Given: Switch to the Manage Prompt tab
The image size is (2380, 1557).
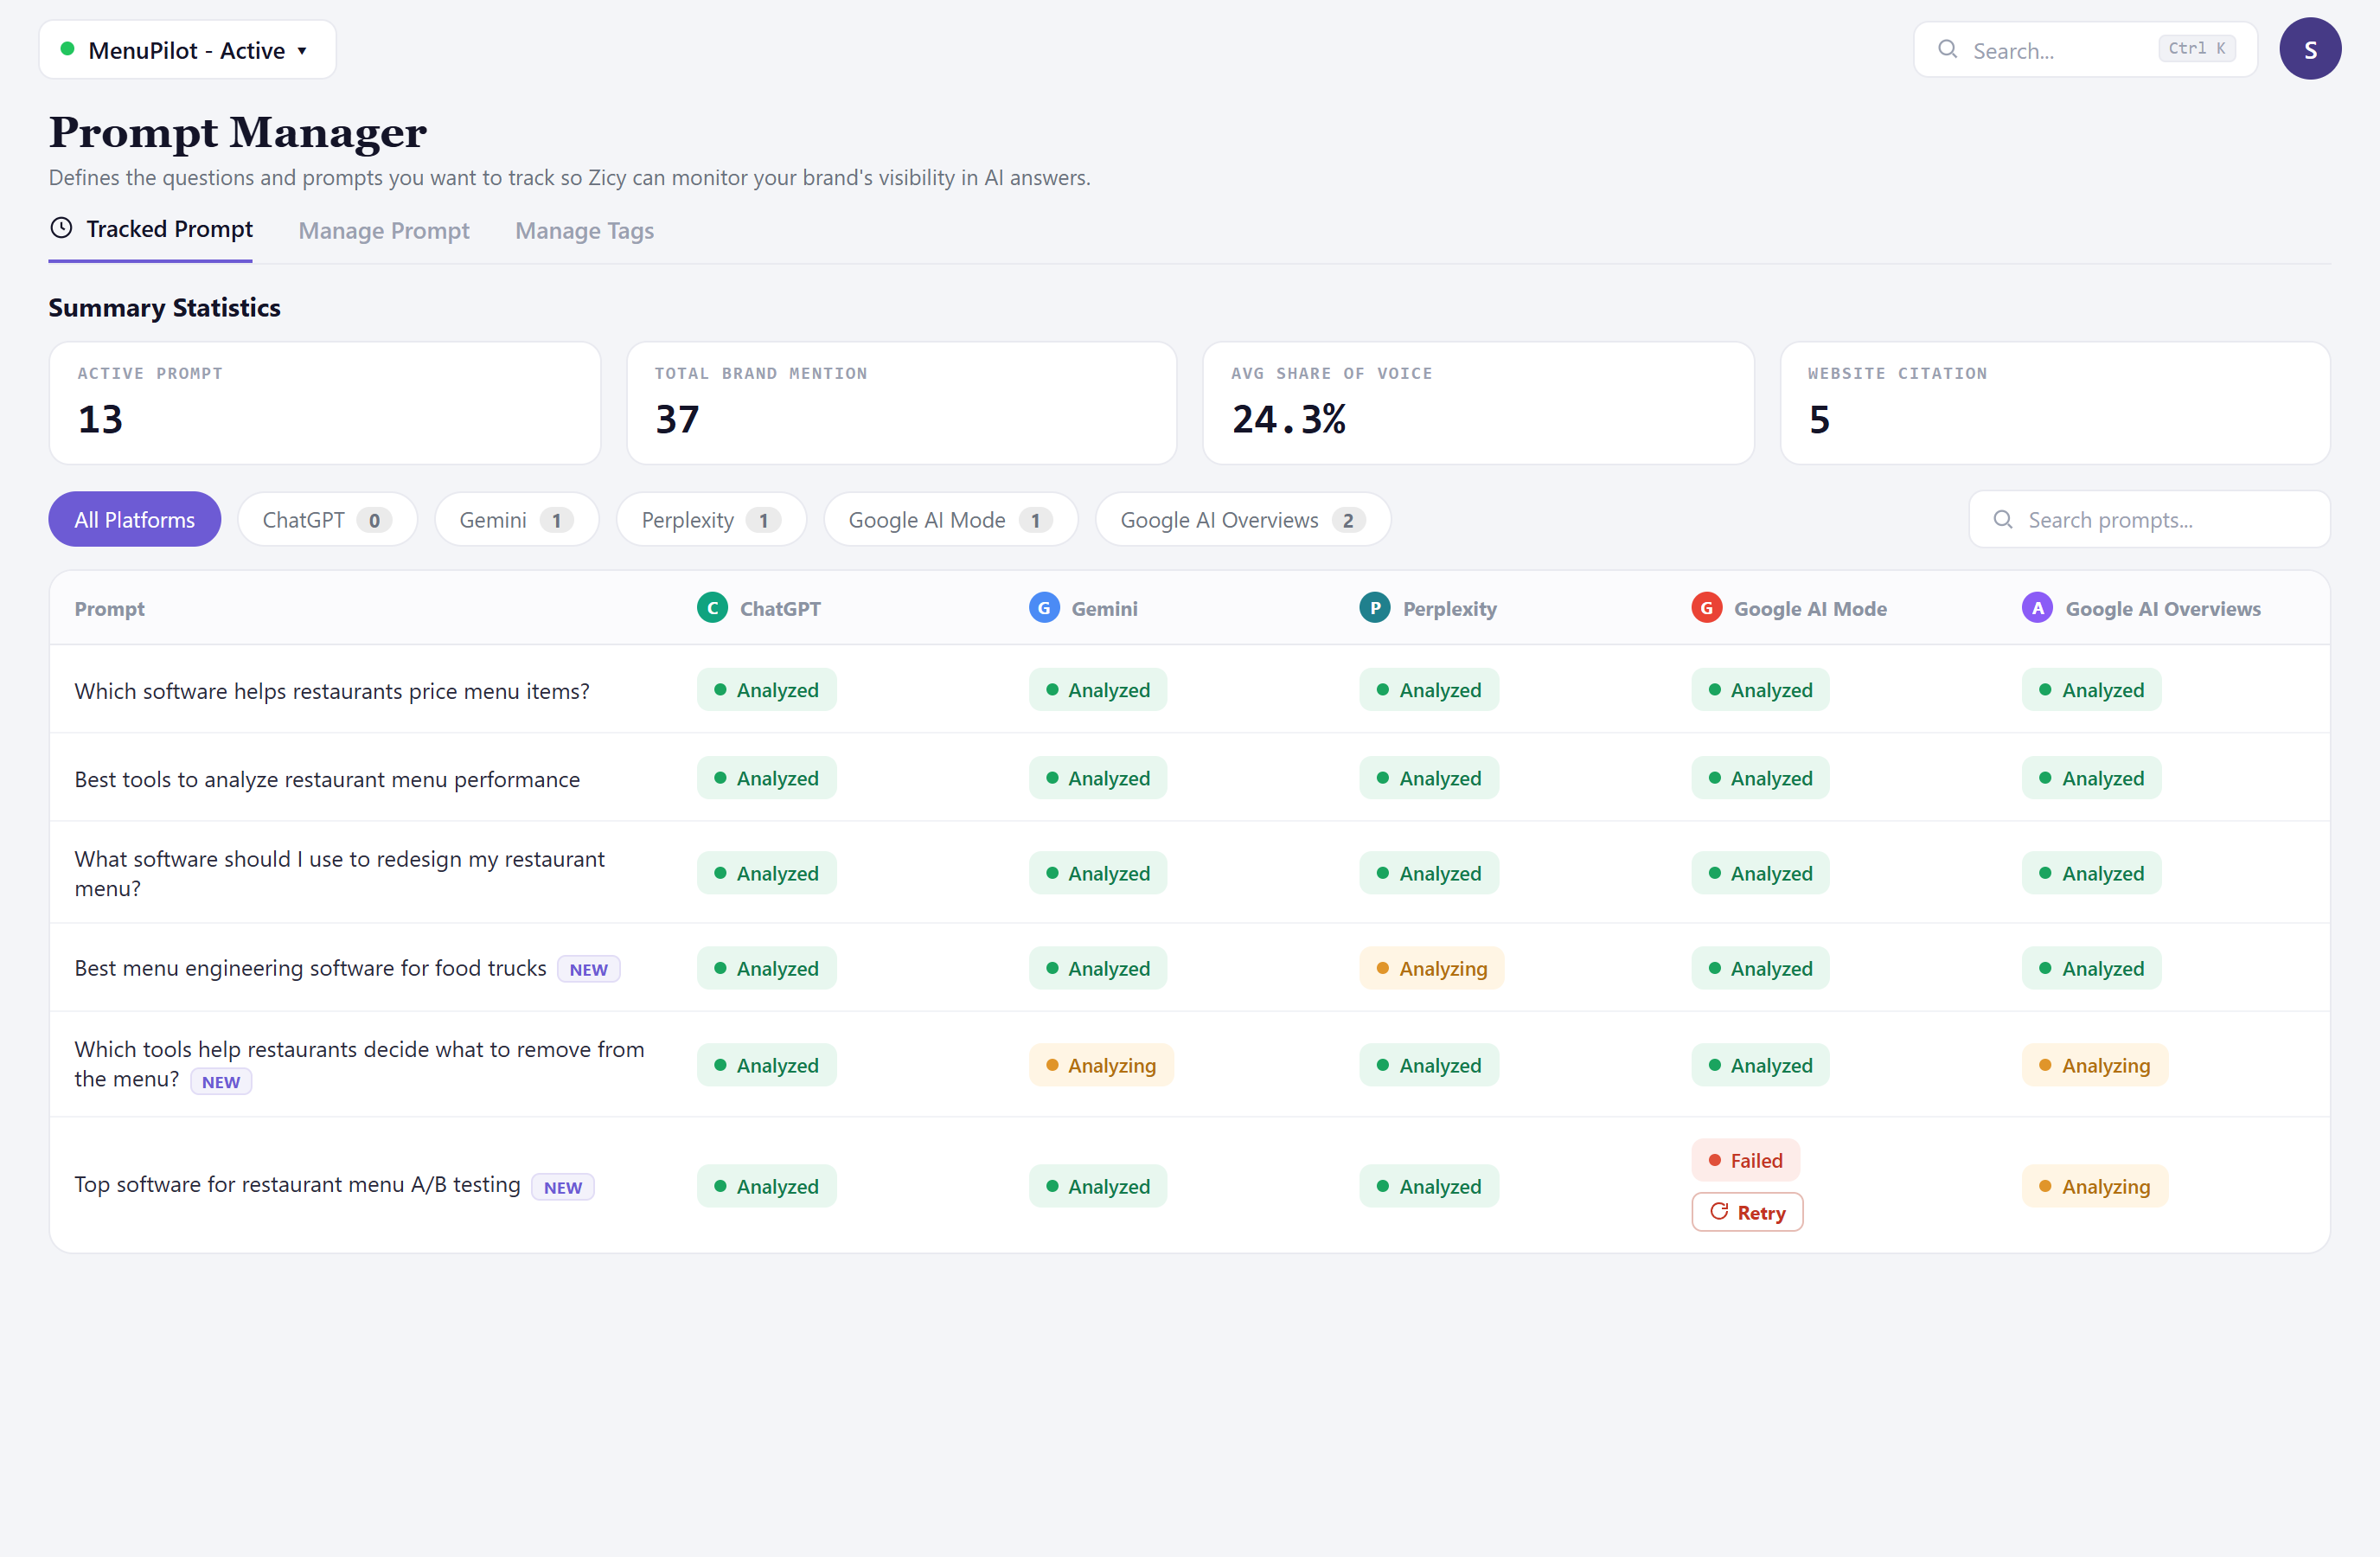Looking at the screenshot, I should (384, 231).
